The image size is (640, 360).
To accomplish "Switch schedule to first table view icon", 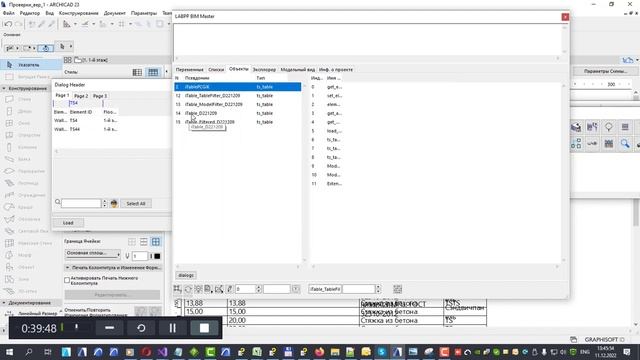I will [x=137, y=72].
